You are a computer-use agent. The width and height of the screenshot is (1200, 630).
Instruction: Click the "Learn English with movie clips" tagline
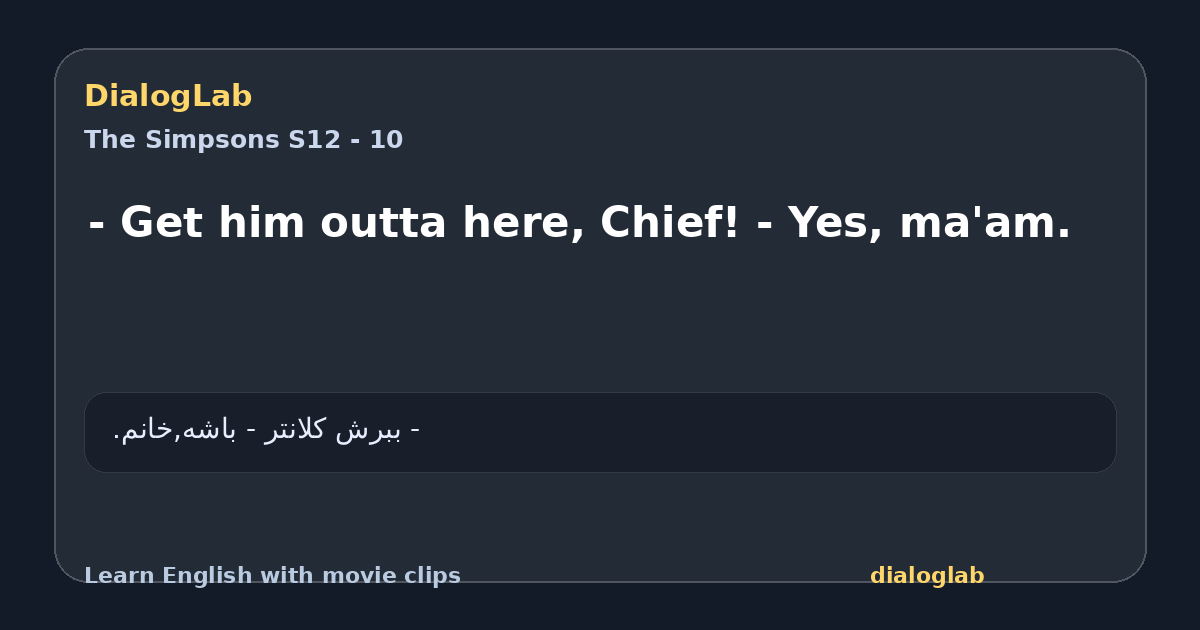(272, 576)
